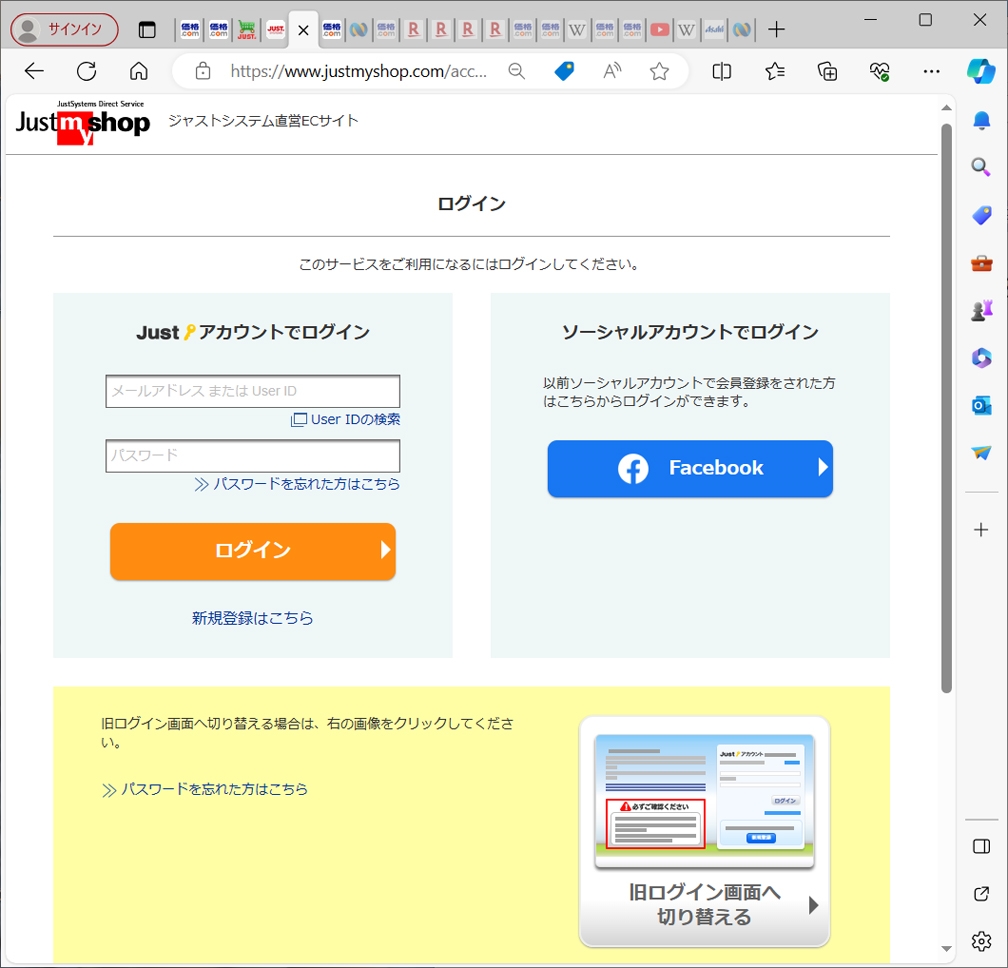
Task: Open the tab actions menu button
Action: [147, 29]
